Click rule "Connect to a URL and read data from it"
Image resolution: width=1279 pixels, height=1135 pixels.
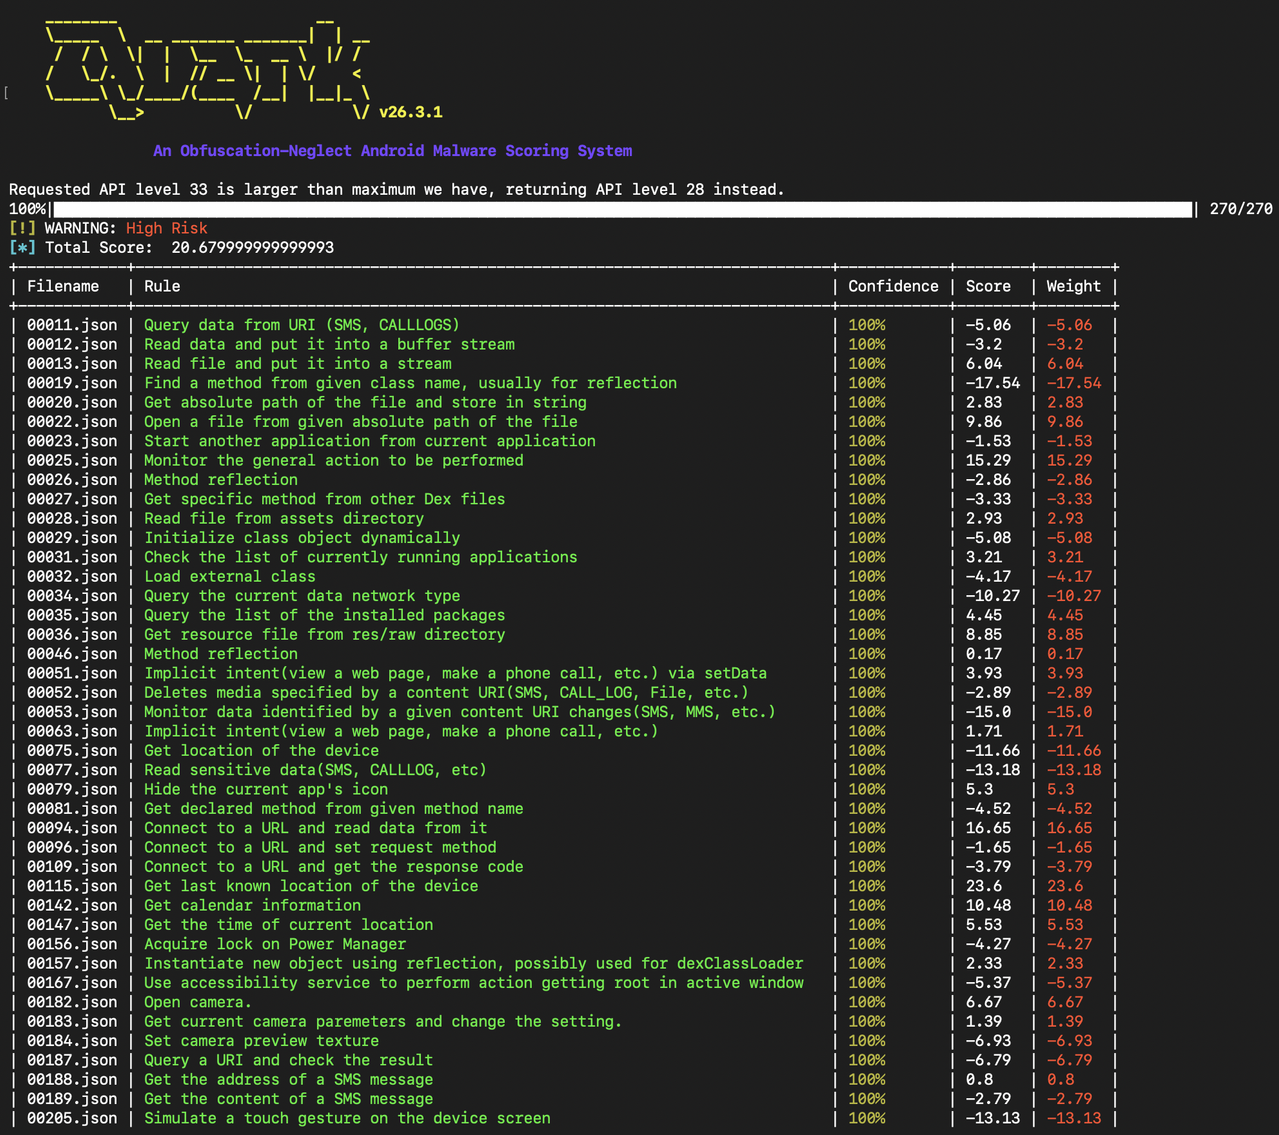(x=316, y=828)
